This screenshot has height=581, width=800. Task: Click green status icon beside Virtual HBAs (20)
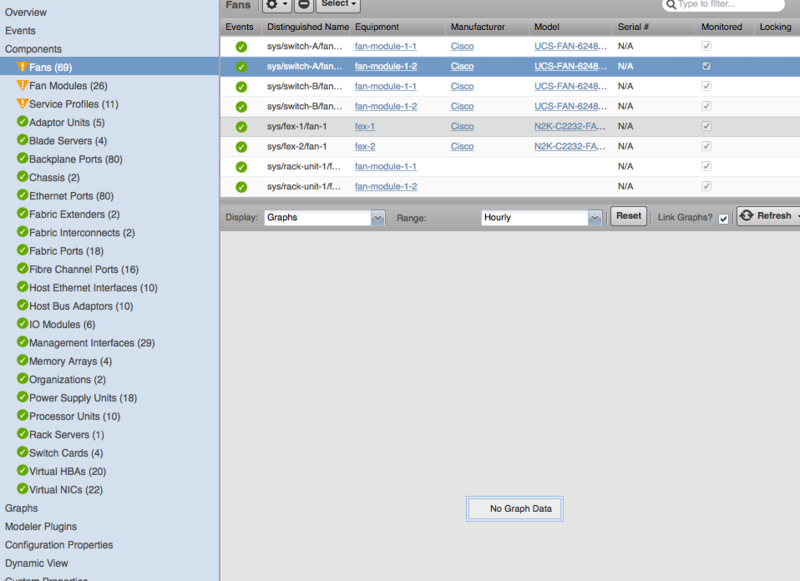[x=22, y=470]
